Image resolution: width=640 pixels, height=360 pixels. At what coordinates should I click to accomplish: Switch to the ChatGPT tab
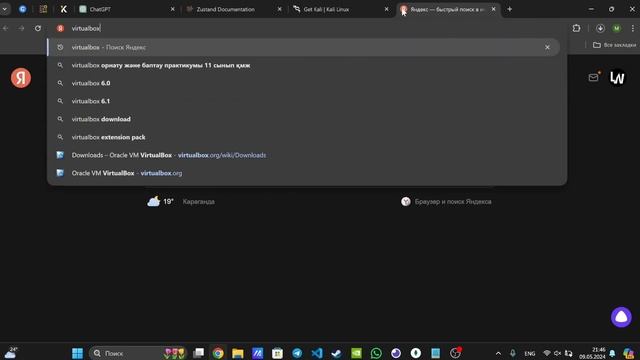(127, 9)
